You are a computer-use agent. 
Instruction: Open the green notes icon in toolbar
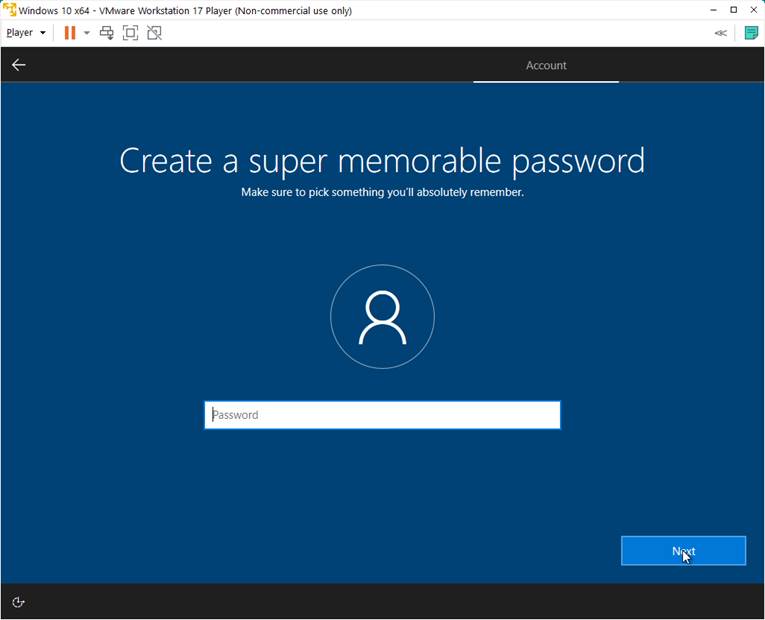751,33
